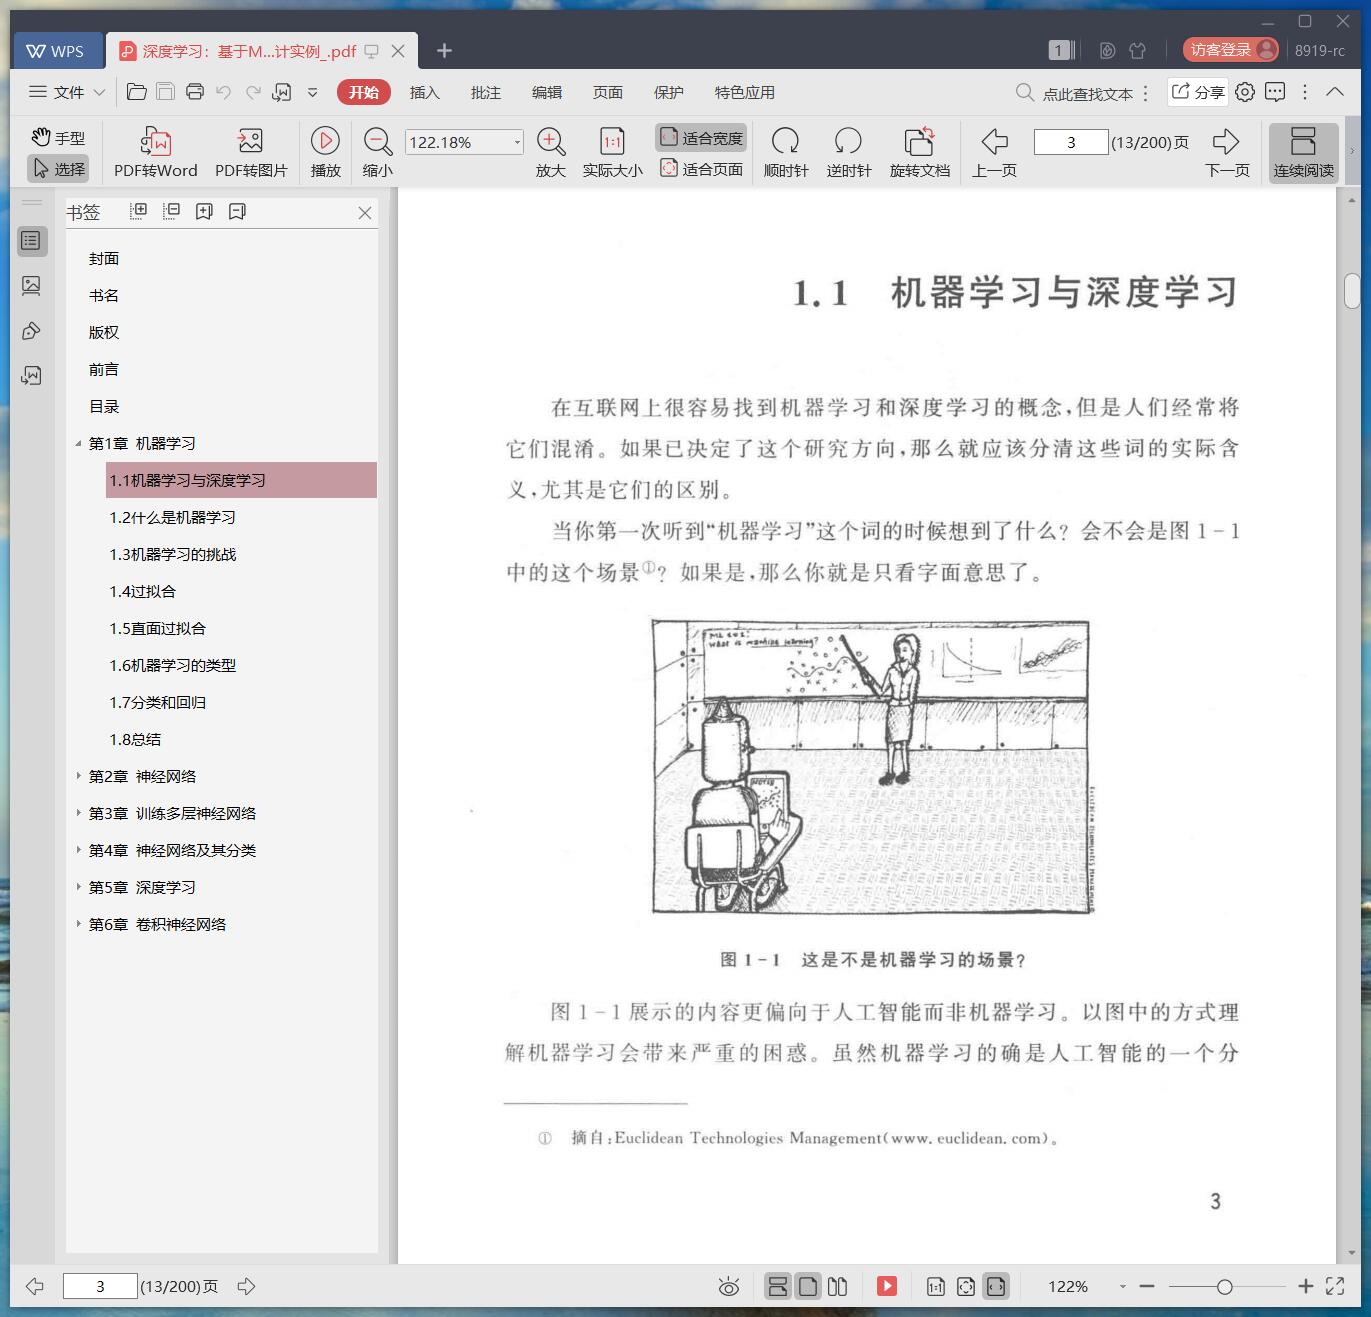
Task: Click the search box 点此查找文本
Action: pyautogui.click(x=1075, y=93)
